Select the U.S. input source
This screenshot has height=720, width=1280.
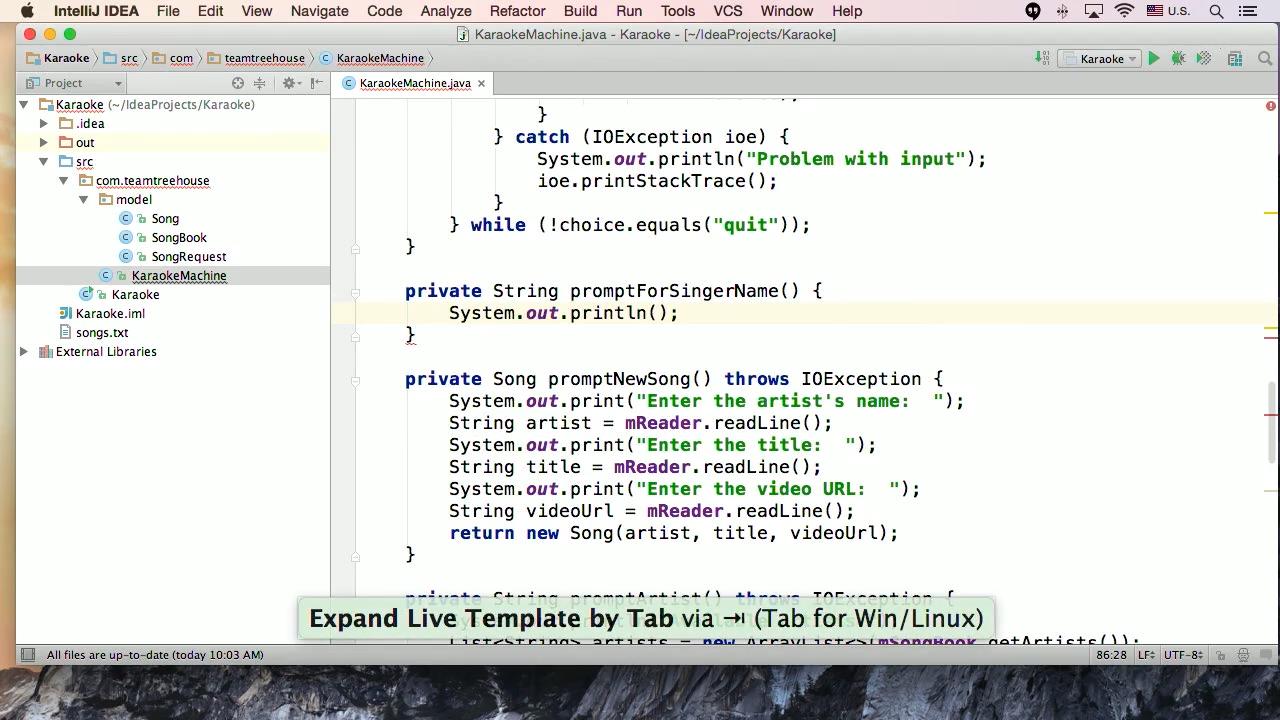(x=1168, y=11)
